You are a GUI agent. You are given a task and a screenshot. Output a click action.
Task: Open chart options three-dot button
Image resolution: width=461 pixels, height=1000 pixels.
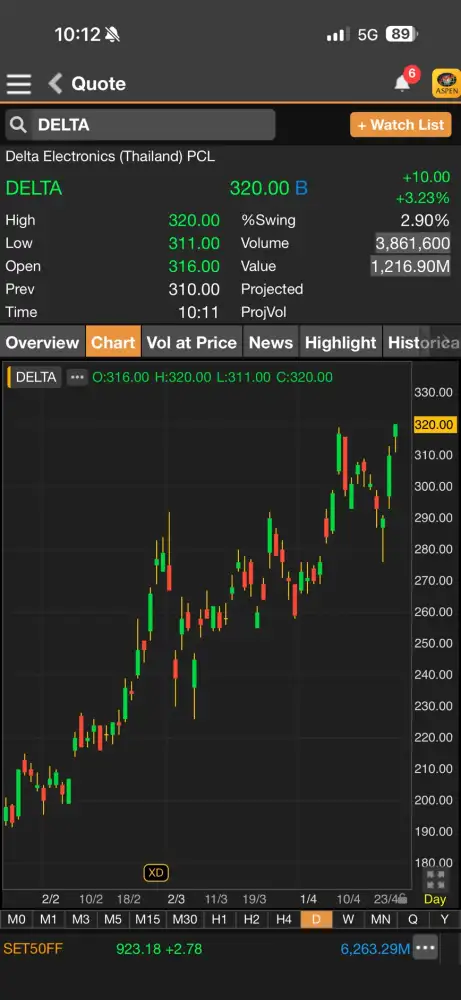[77, 377]
